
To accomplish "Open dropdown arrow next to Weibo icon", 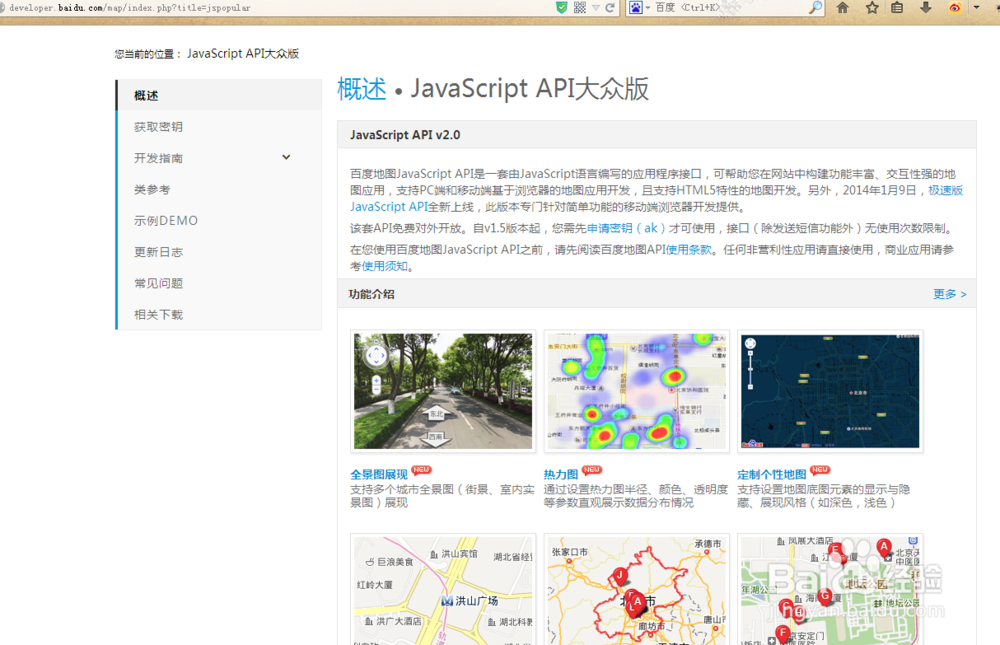I will [x=976, y=8].
